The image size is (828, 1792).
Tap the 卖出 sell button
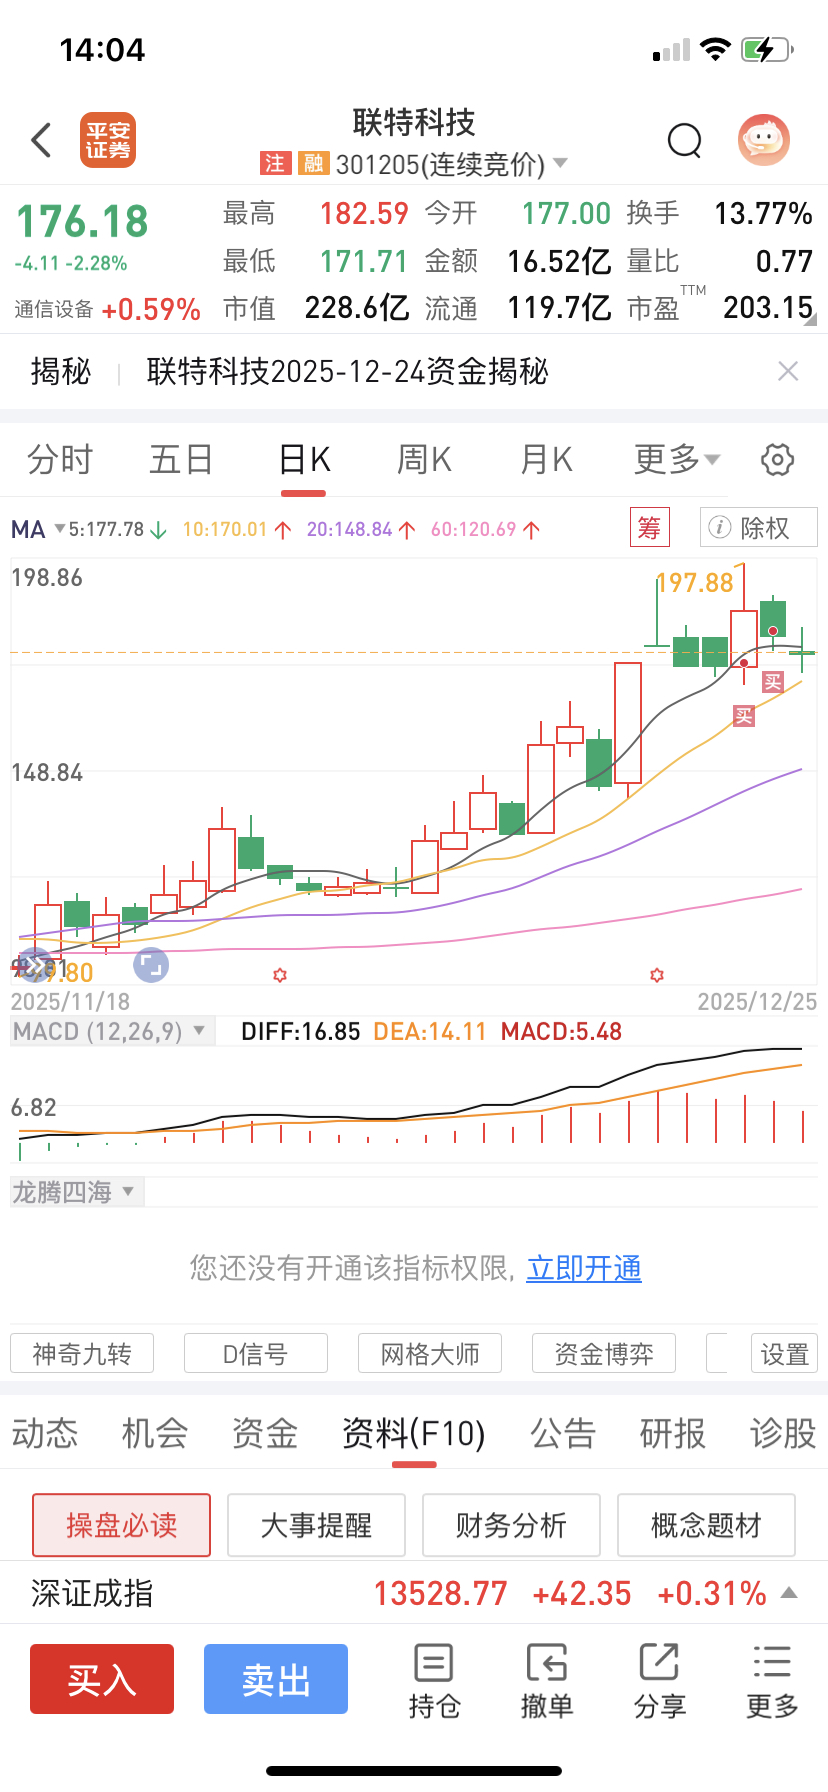[x=276, y=1679]
